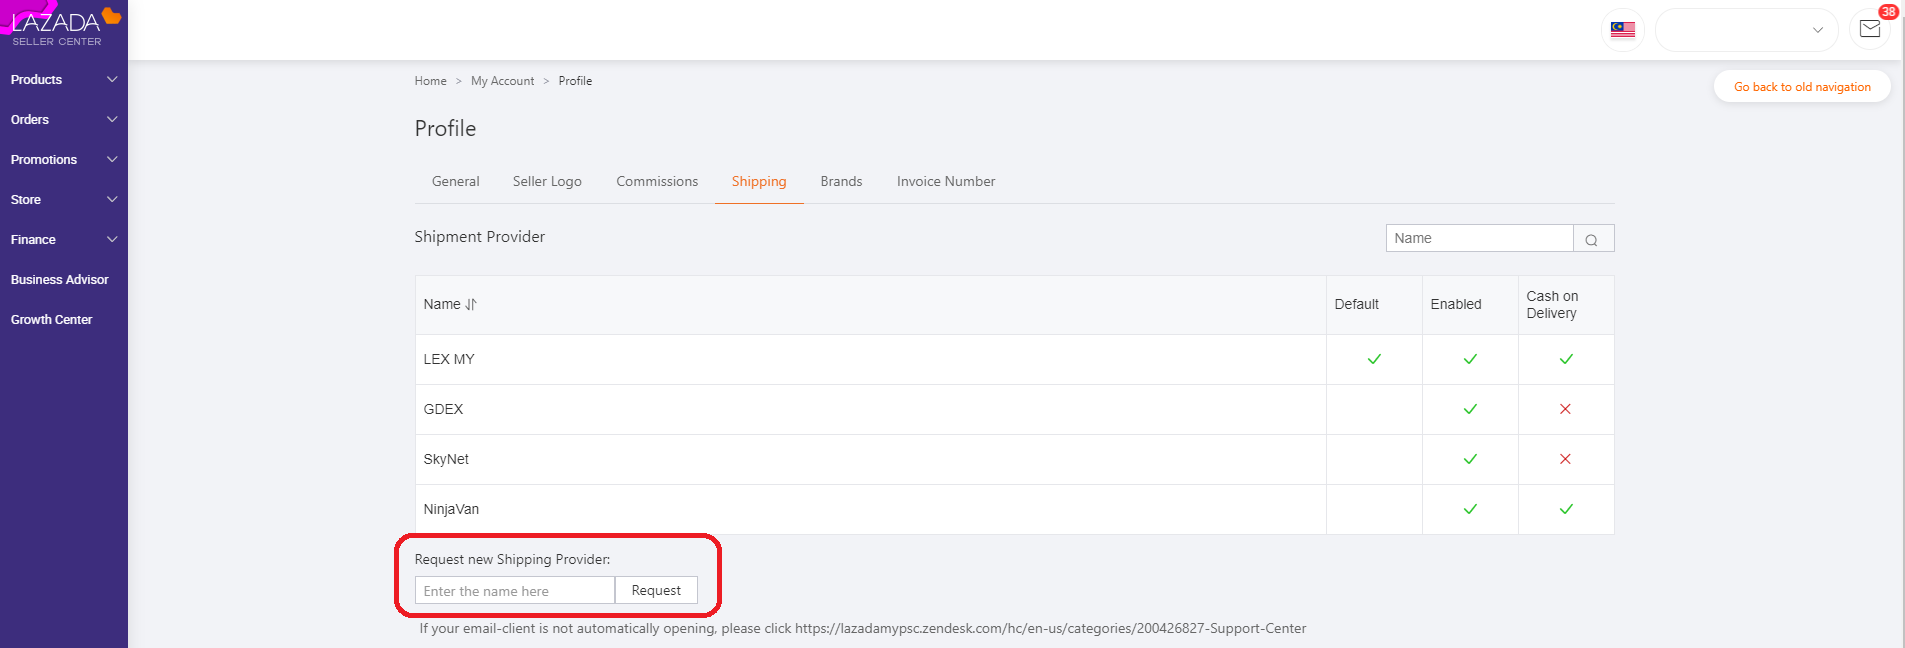Image resolution: width=1905 pixels, height=648 pixels.
Task: Expand the Products sidebar menu
Action: [x=64, y=80]
